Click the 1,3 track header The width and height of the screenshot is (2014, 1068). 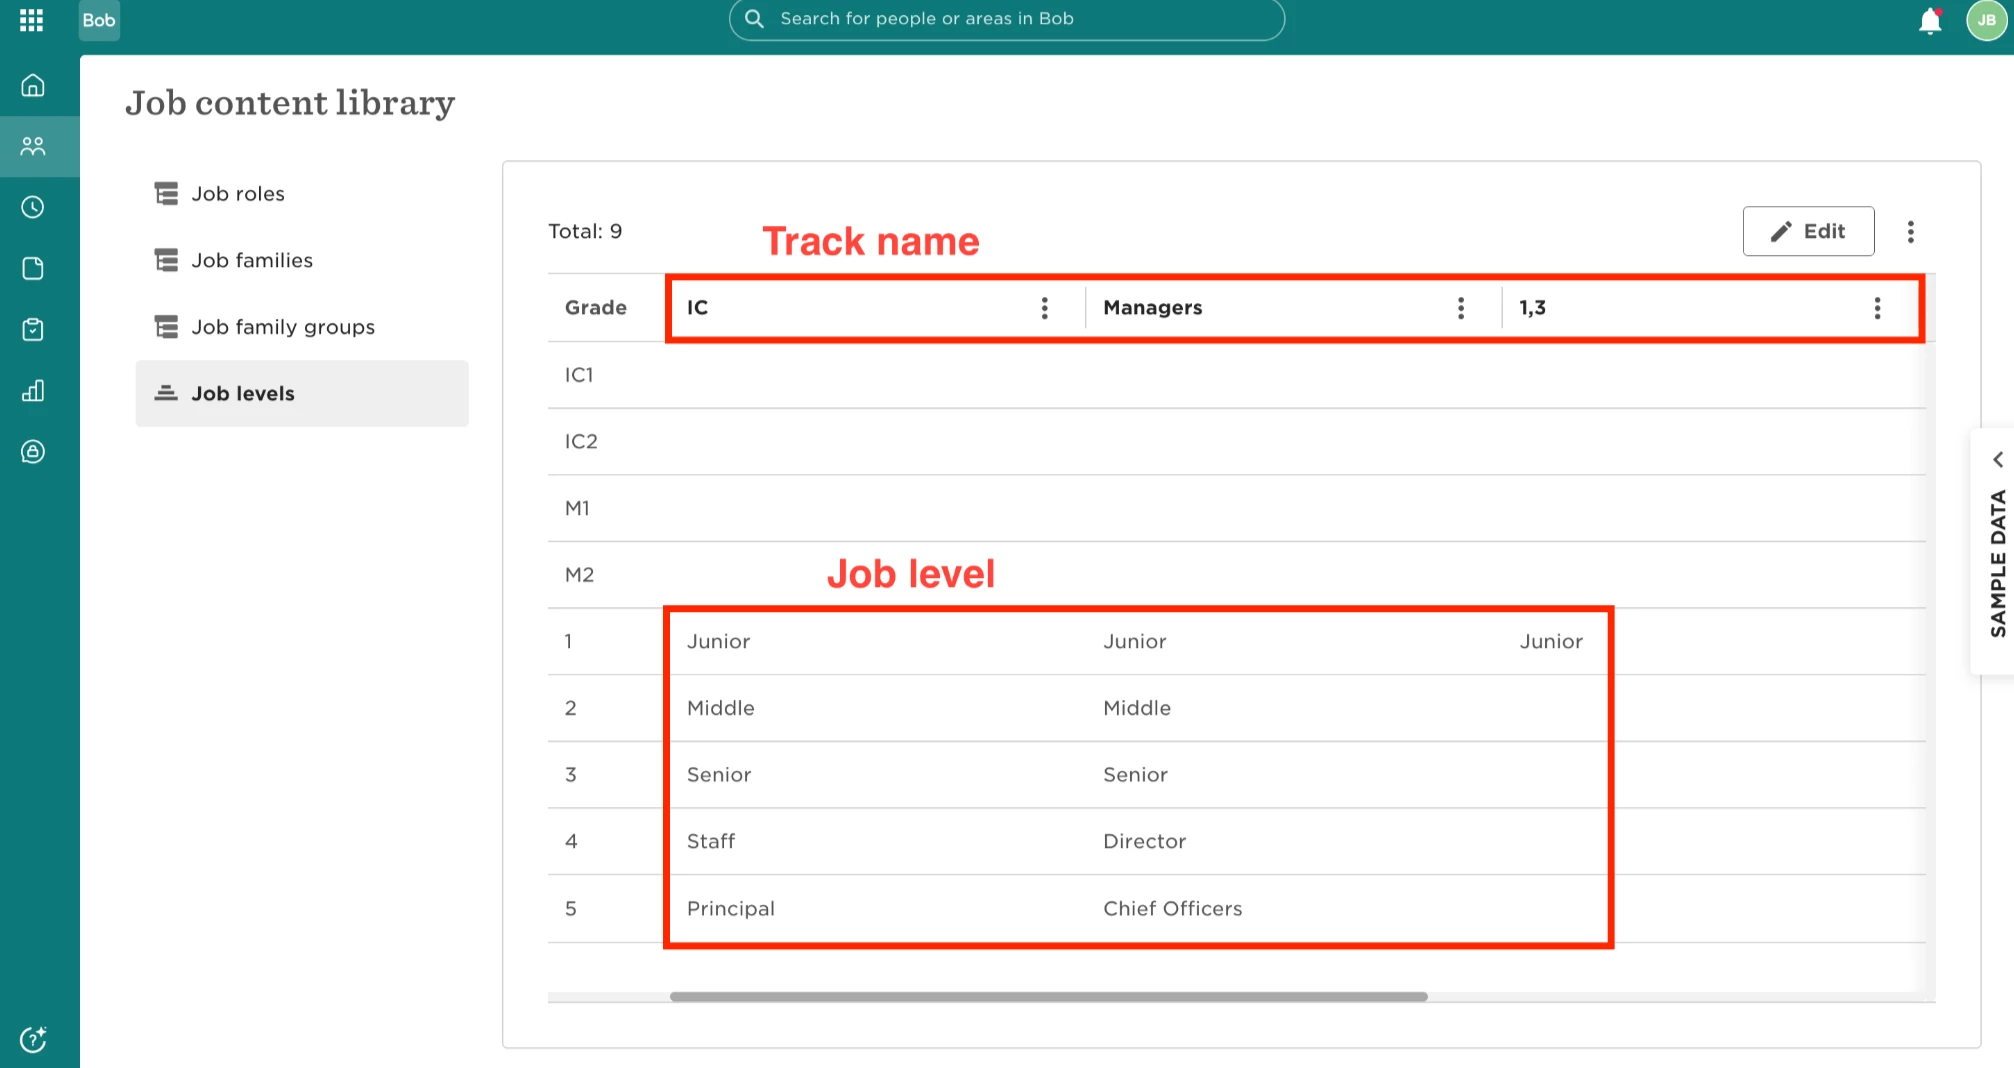(x=1532, y=308)
